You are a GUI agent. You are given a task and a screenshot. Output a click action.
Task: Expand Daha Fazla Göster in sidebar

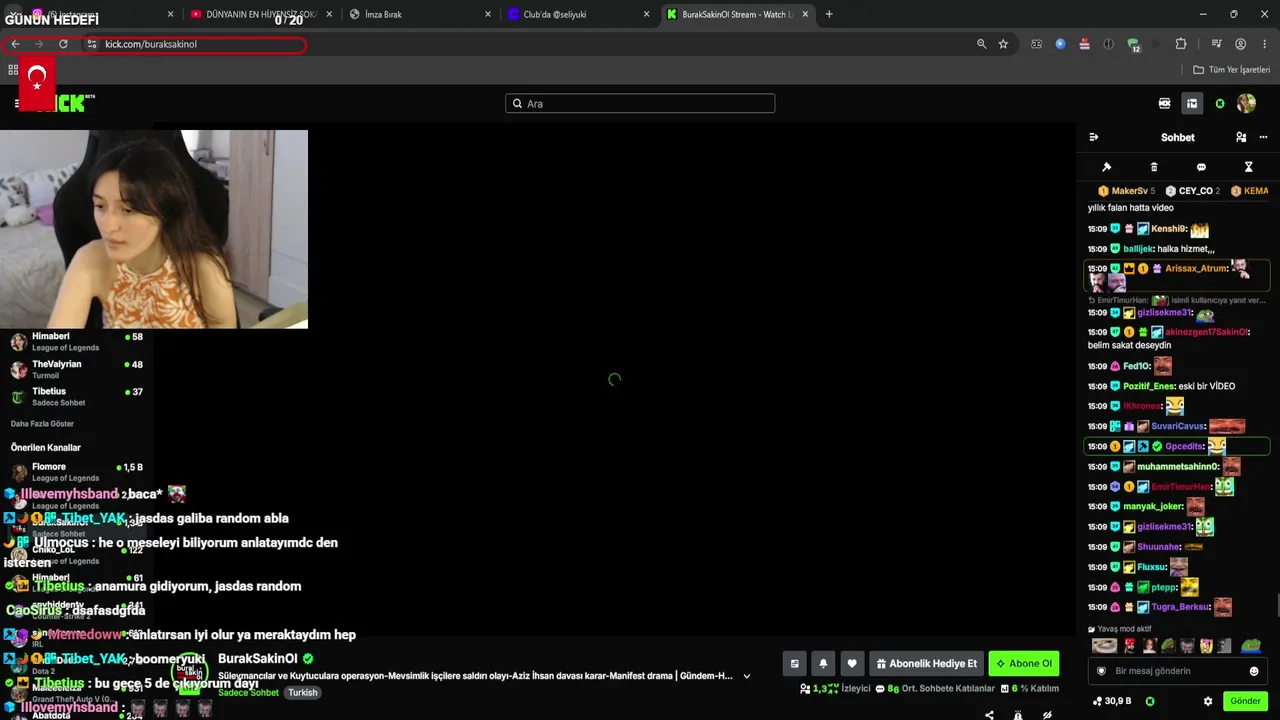click(x=42, y=424)
